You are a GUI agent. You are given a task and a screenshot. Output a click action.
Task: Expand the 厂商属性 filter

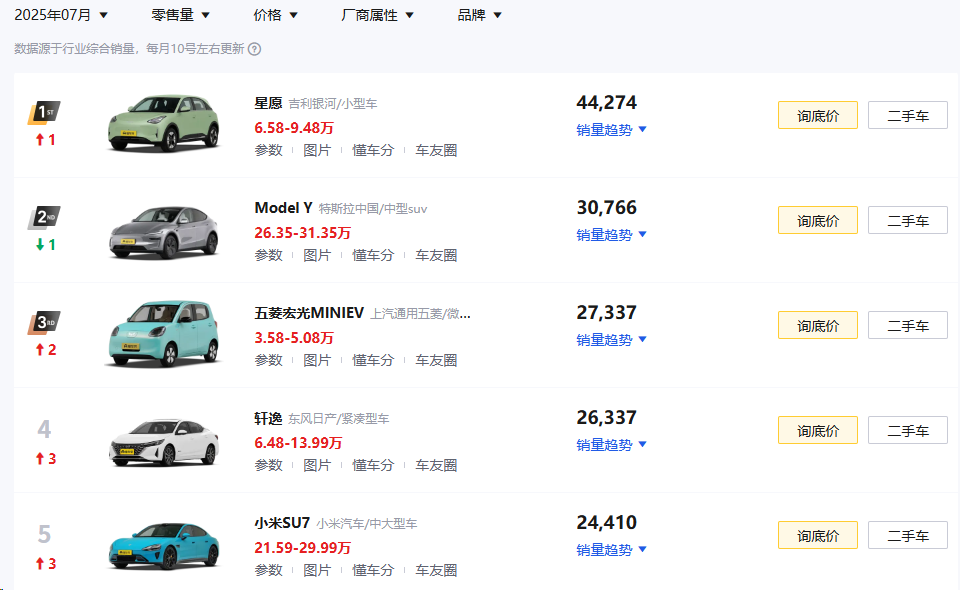click(377, 15)
